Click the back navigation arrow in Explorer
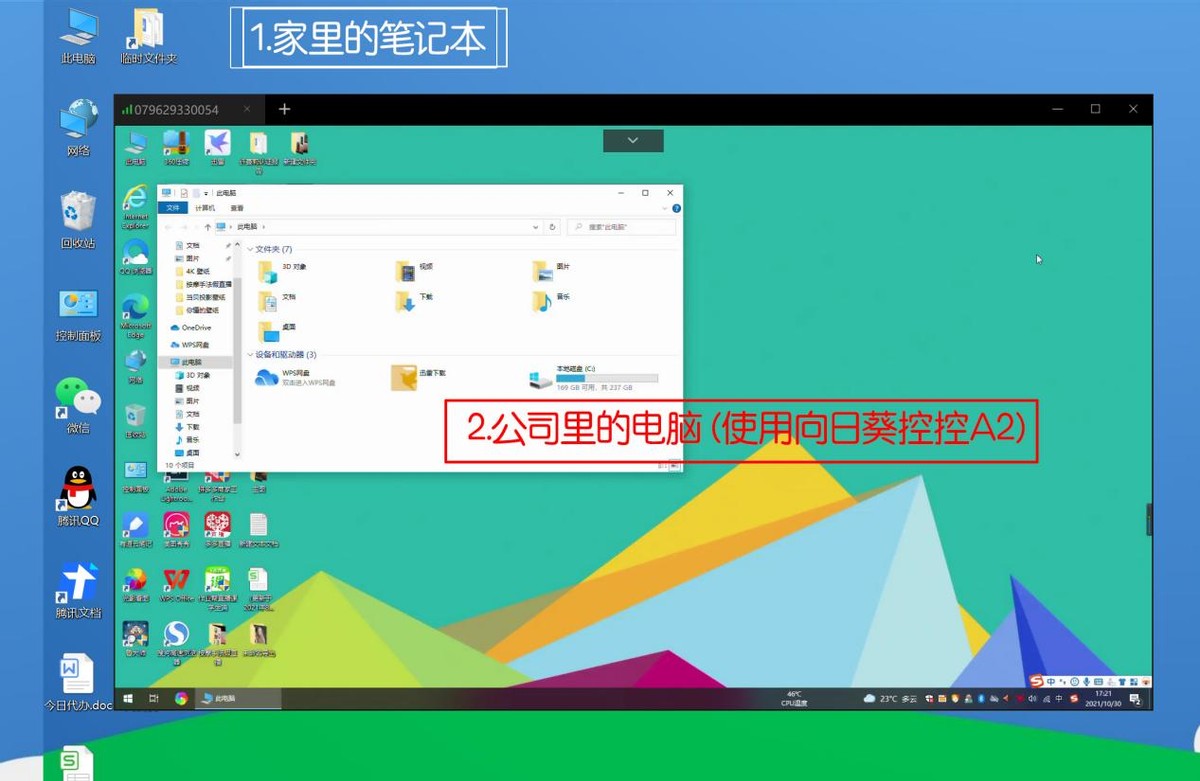Viewport: 1200px width, 781px height. 165,227
